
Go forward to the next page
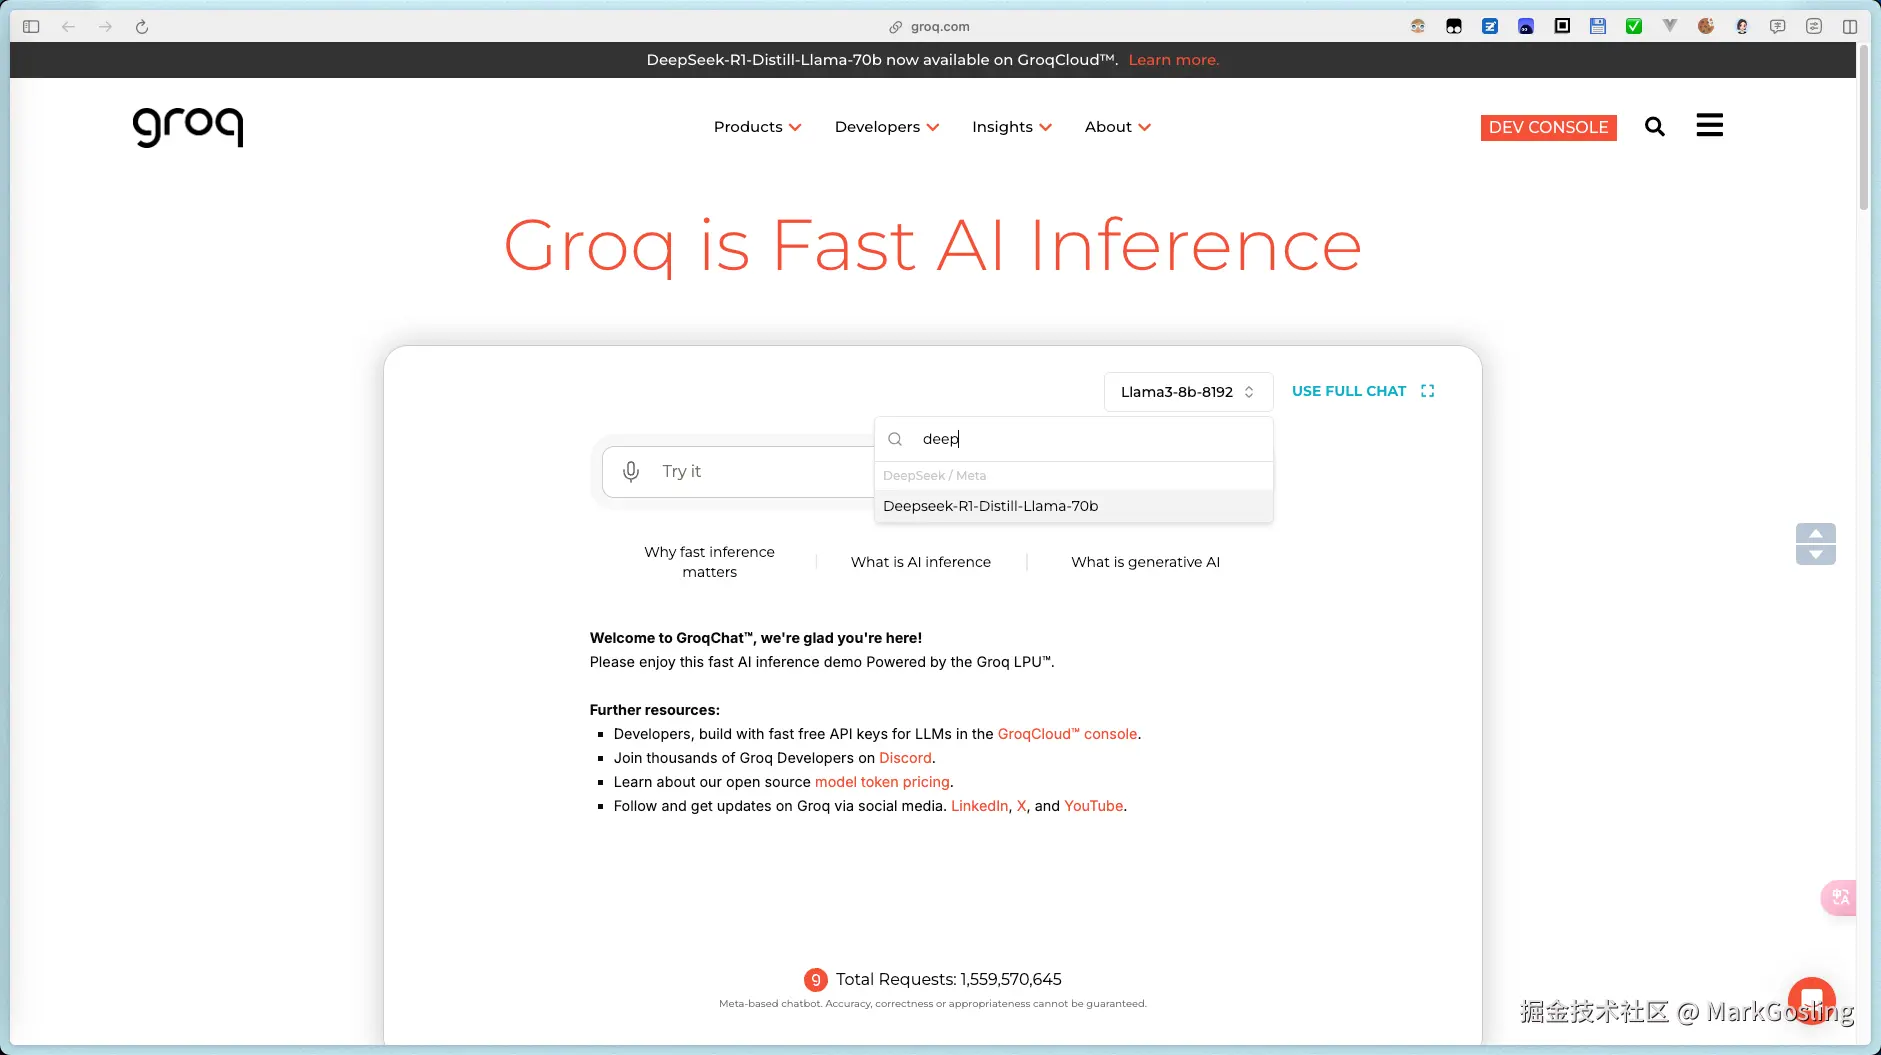click(x=105, y=27)
